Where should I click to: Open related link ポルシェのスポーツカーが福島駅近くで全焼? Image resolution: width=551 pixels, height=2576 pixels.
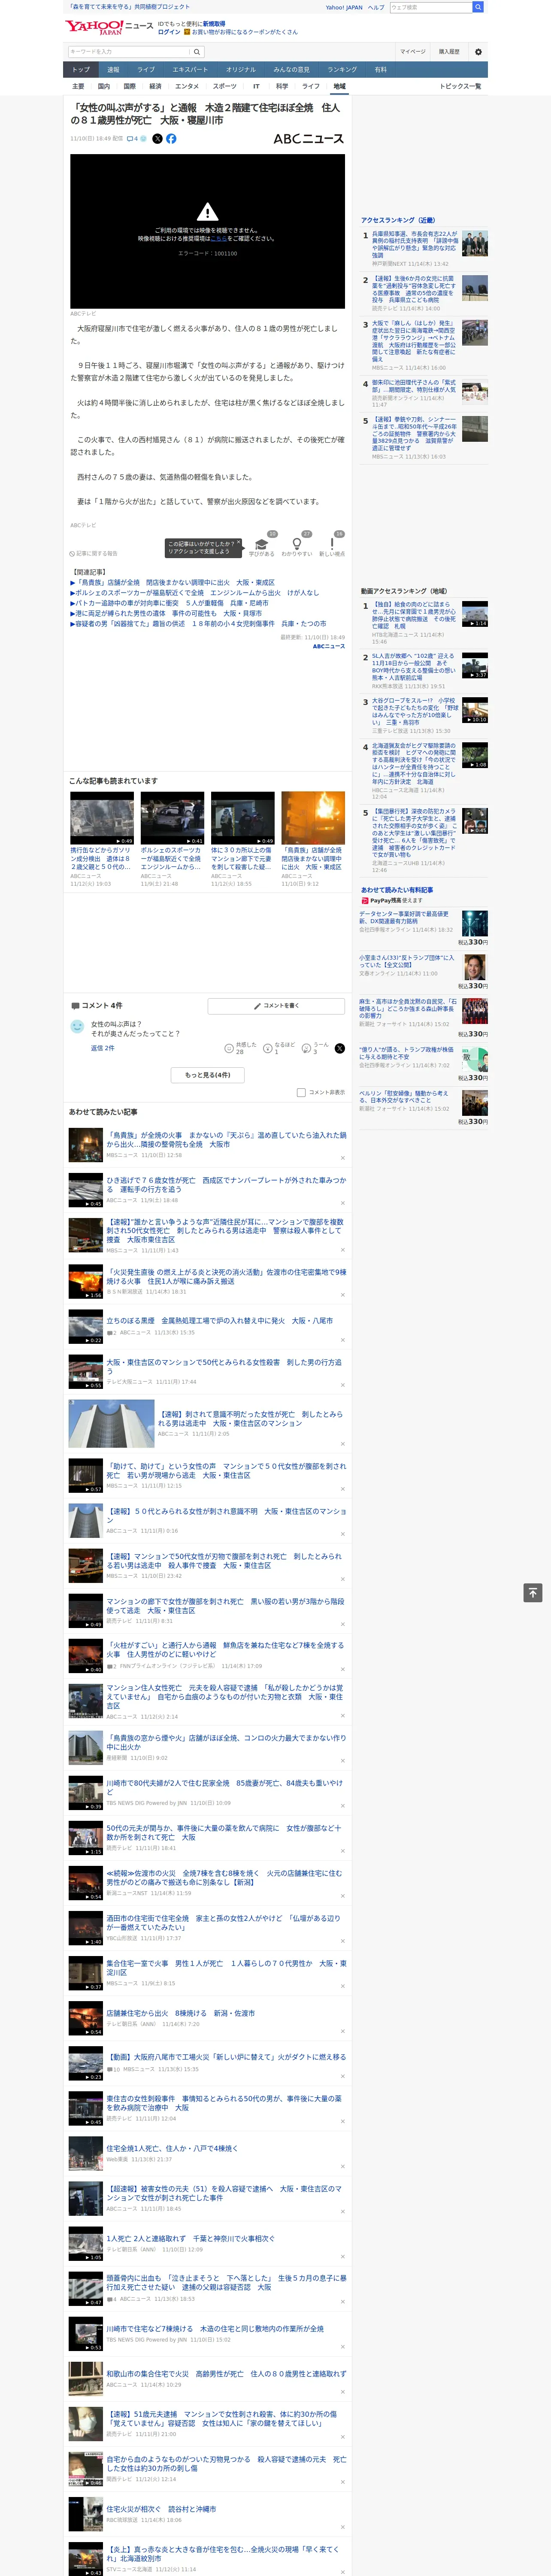(195, 593)
